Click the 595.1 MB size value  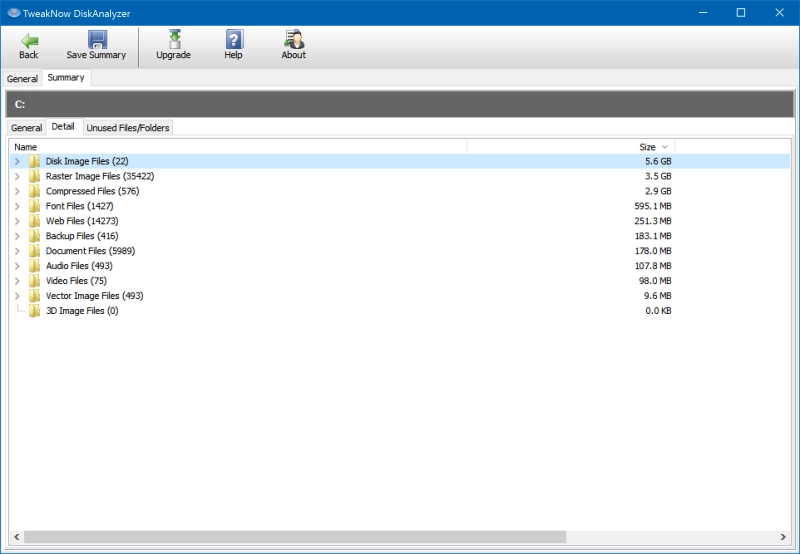[x=653, y=206]
